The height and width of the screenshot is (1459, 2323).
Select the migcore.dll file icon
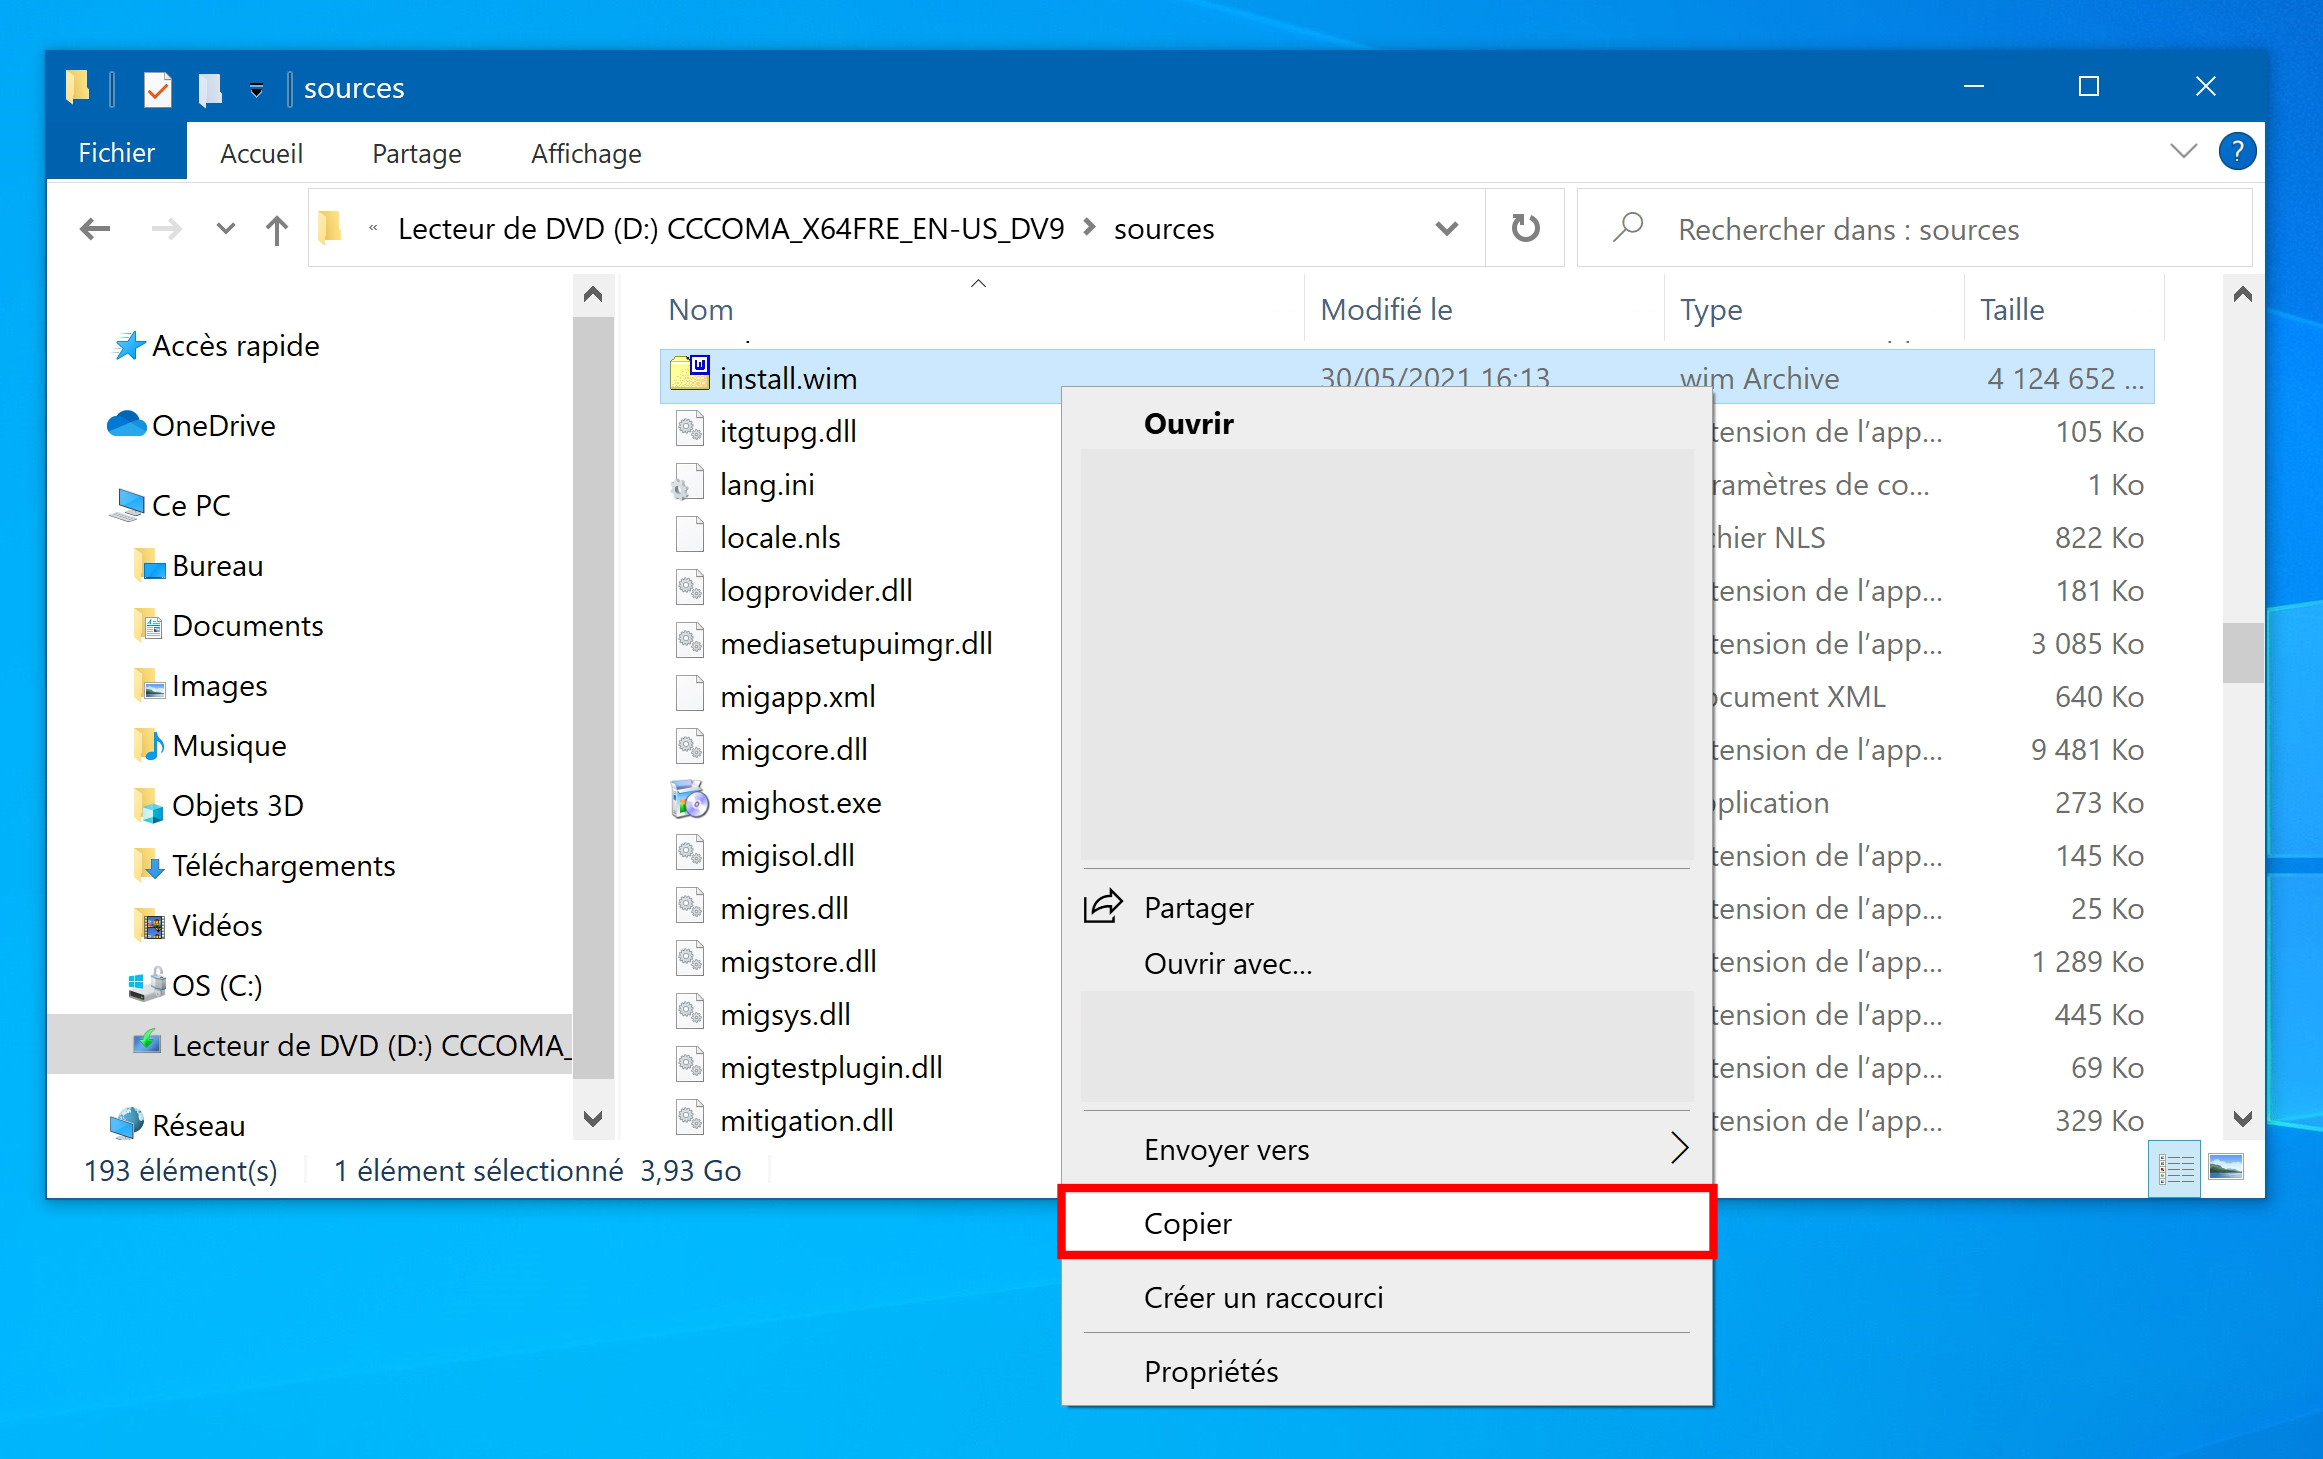click(690, 746)
